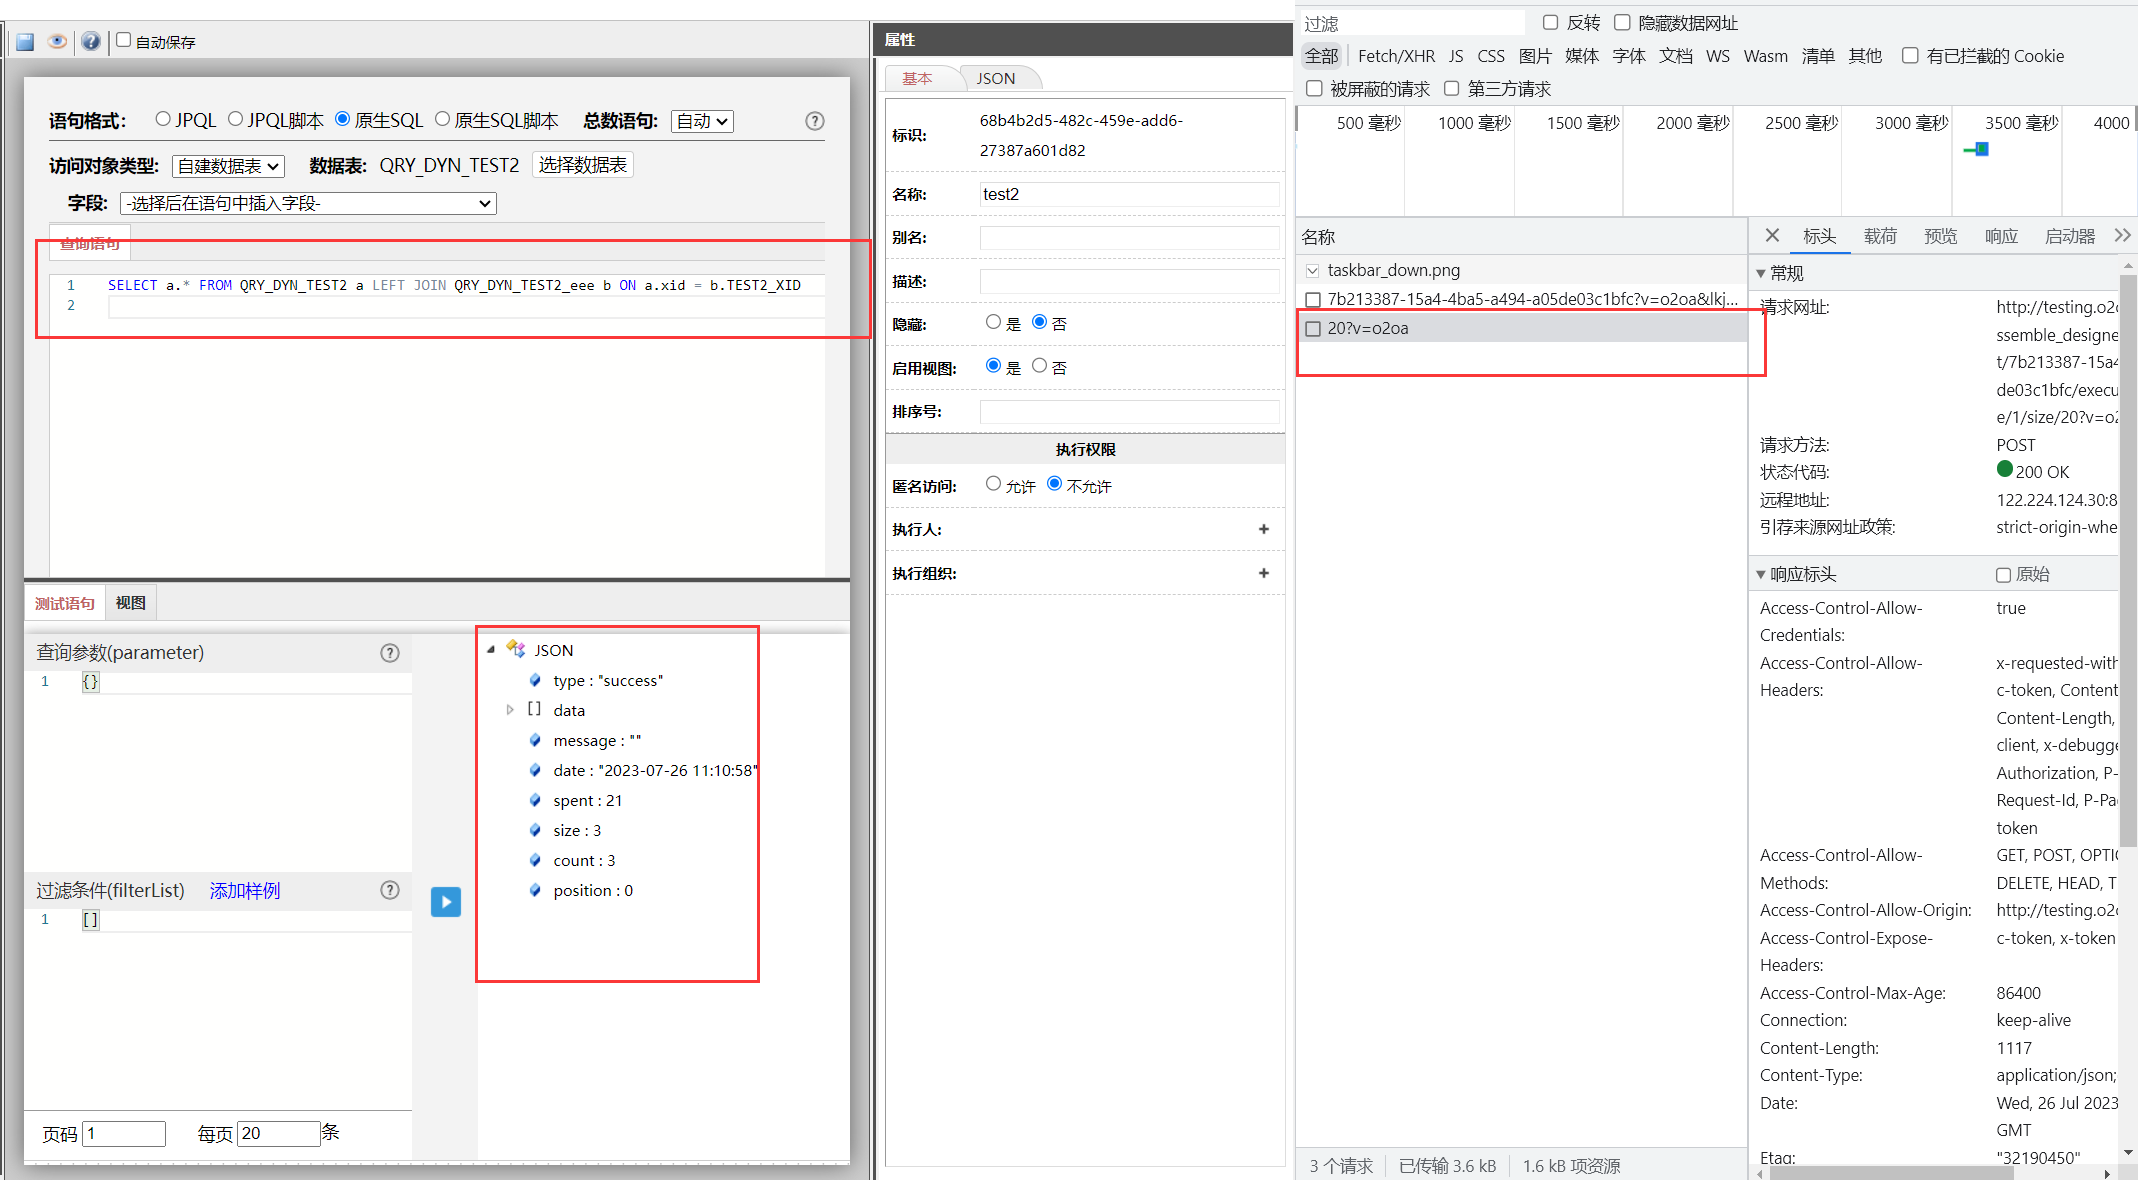Click the 添加样例 link
Screen dimensions: 2138x1180
245,891
